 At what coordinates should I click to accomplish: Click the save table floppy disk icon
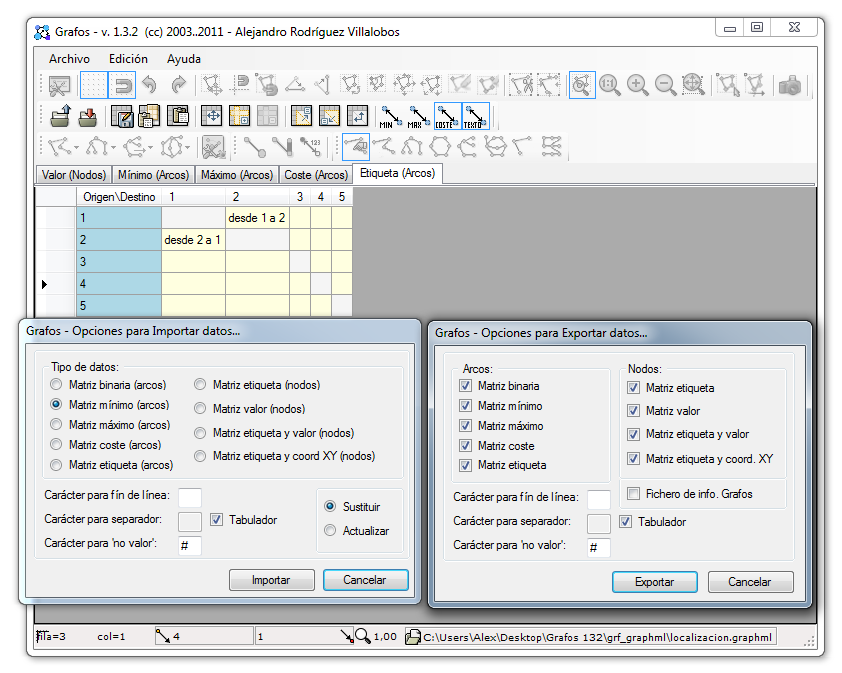(x=122, y=117)
